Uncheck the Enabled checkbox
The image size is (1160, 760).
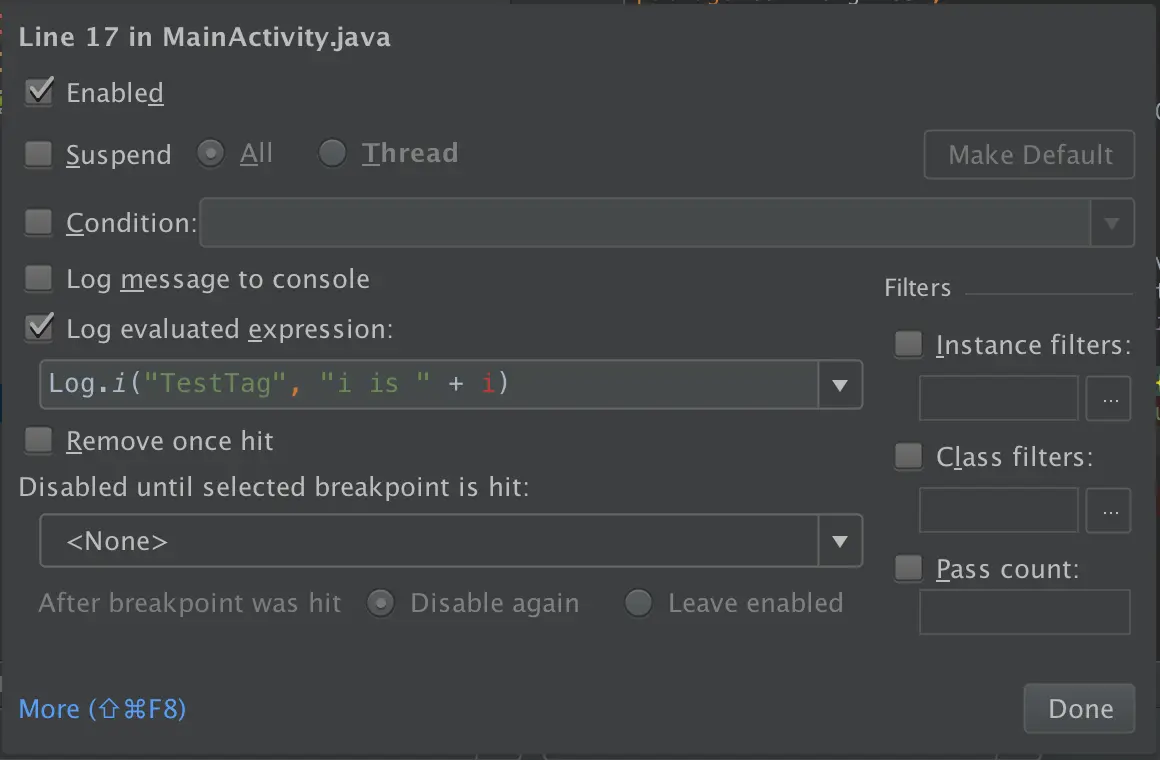39,92
